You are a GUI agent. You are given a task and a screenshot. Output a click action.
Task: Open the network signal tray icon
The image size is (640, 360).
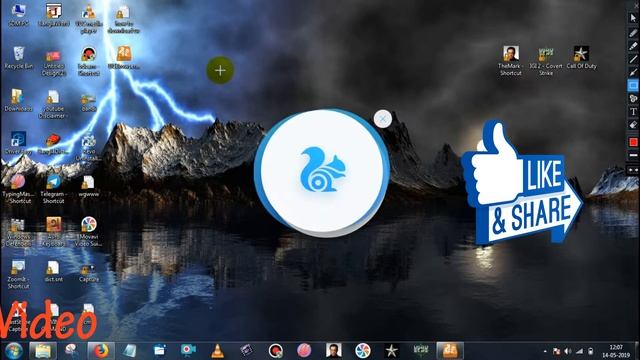coord(580,351)
